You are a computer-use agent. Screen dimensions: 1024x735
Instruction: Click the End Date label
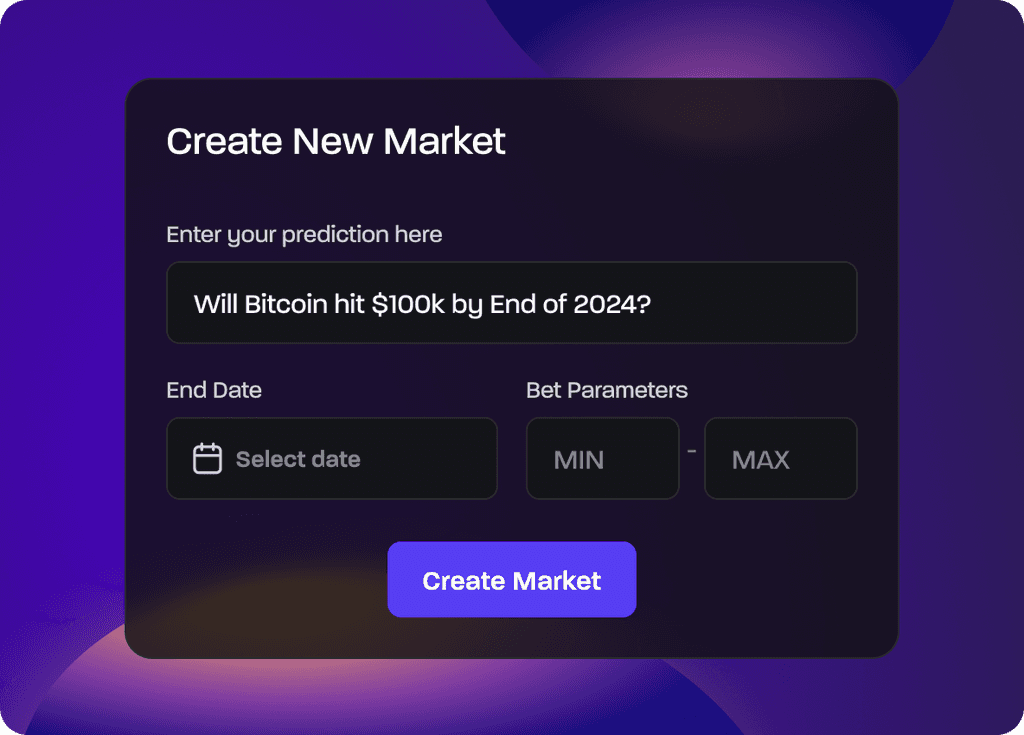(x=214, y=390)
